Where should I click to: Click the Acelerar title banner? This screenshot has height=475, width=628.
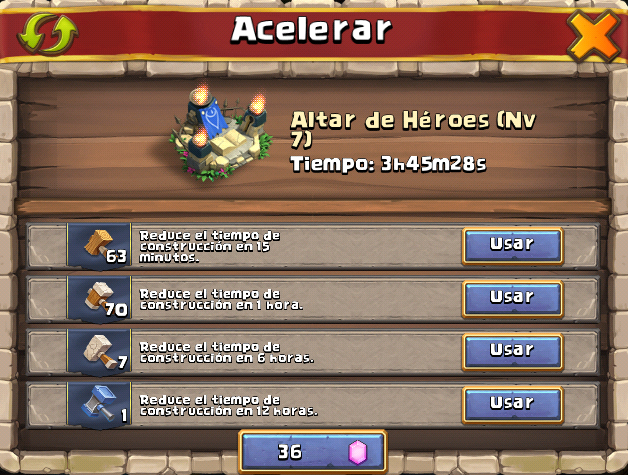[312, 29]
